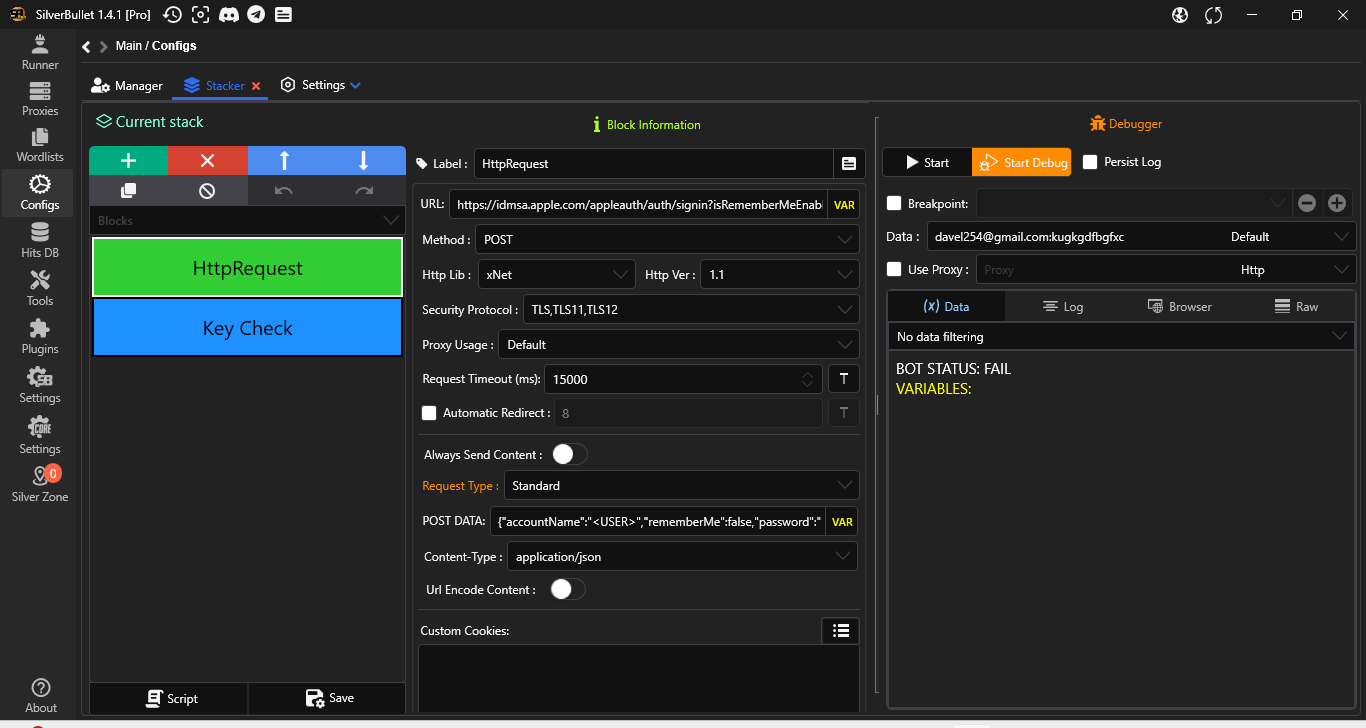The height and width of the screenshot is (728, 1366).
Task: Move the selected block up
Action: tap(285, 161)
